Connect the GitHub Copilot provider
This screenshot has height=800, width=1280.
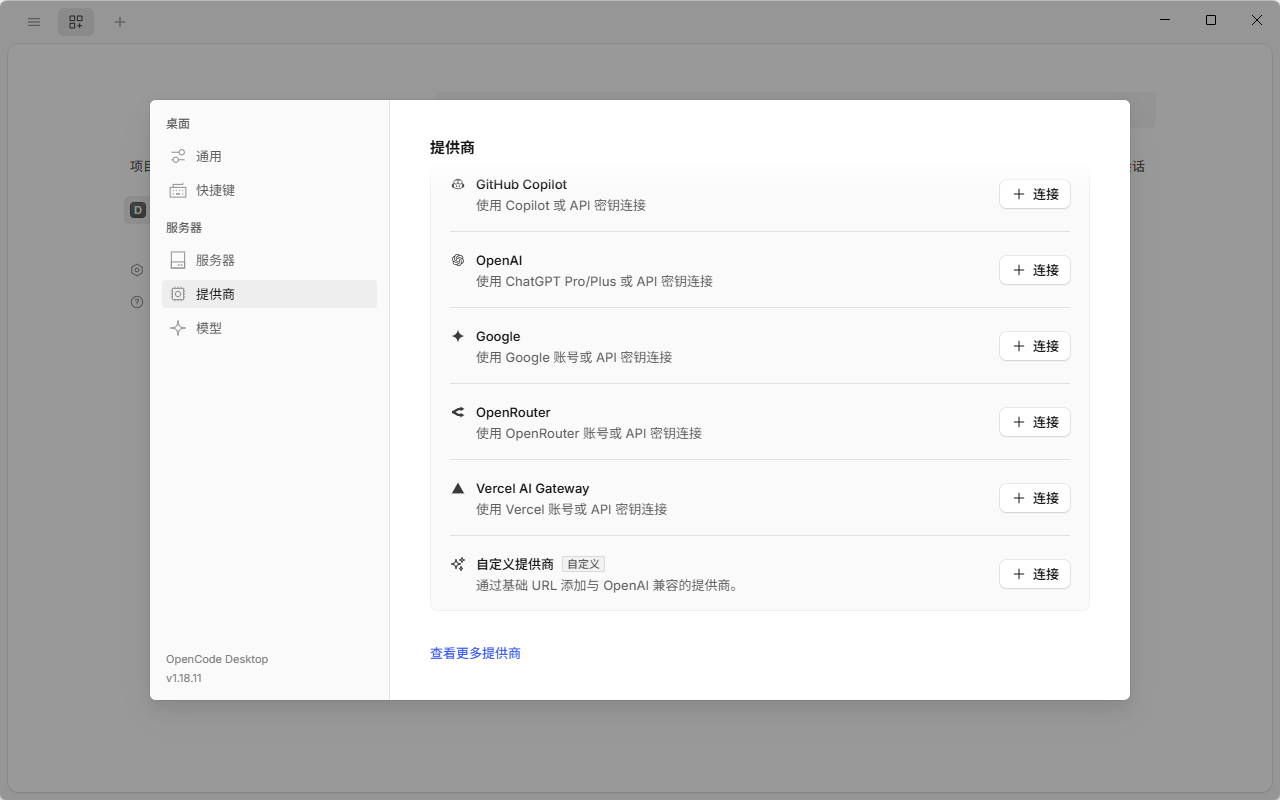click(1035, 194)
